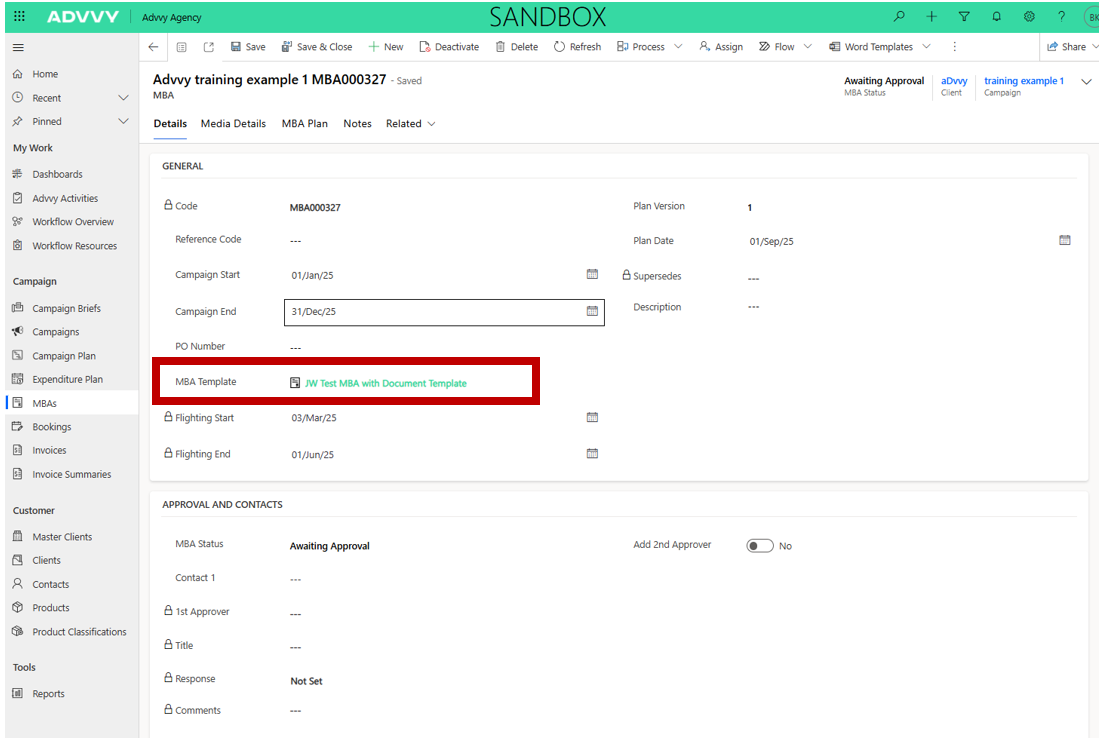
Task: Switch to the Notes tab
Action: pyautogui.click(x=357, y=123)
